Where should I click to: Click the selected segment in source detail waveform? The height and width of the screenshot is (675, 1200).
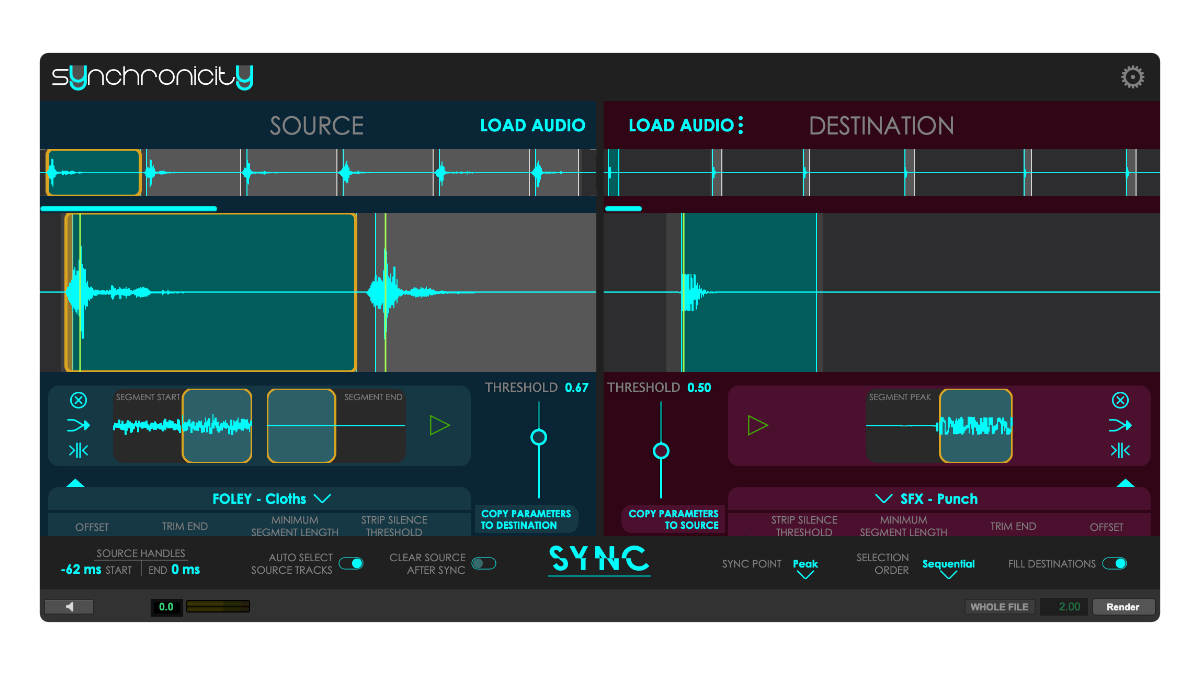pyautogui.click(x=210, y=292)
